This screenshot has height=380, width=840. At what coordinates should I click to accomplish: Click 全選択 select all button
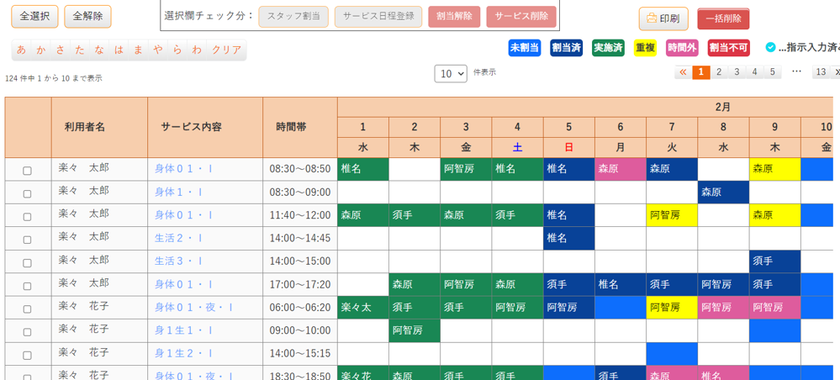[35, 17]
